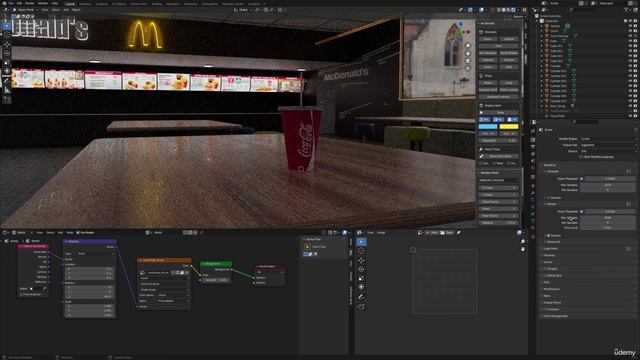The image size is (640, 360).
Task: Click the viewport pan hand gizmo icon
Action: [x=468, y=53]
